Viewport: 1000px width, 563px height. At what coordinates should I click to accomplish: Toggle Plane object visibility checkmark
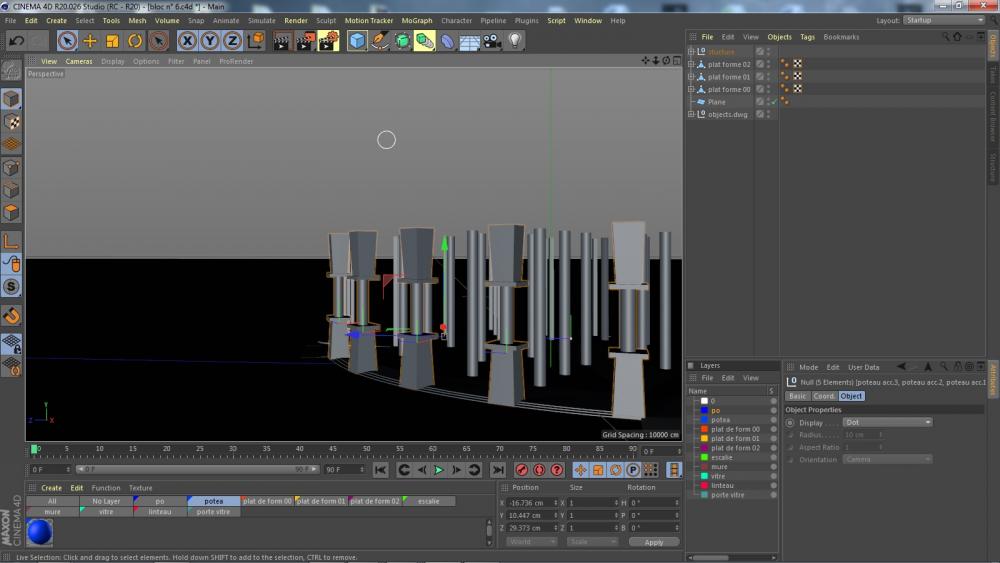pos(772,102)
